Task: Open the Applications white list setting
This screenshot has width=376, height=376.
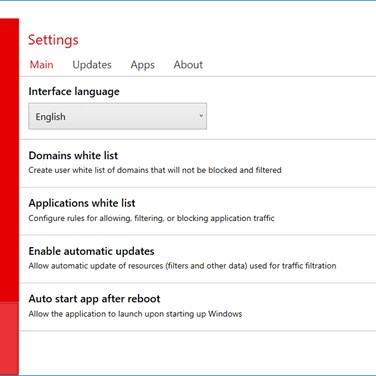Action: pos(197,211)
